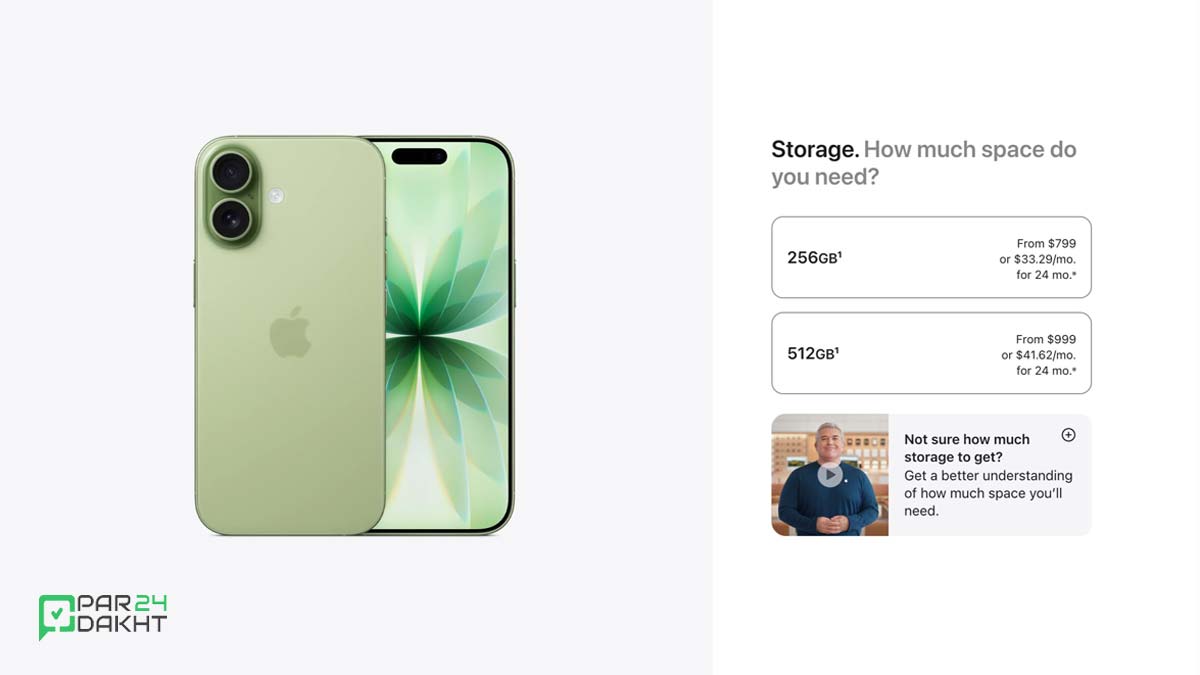
Task: Click the "From $799" price text
Action: point(1046,243)
